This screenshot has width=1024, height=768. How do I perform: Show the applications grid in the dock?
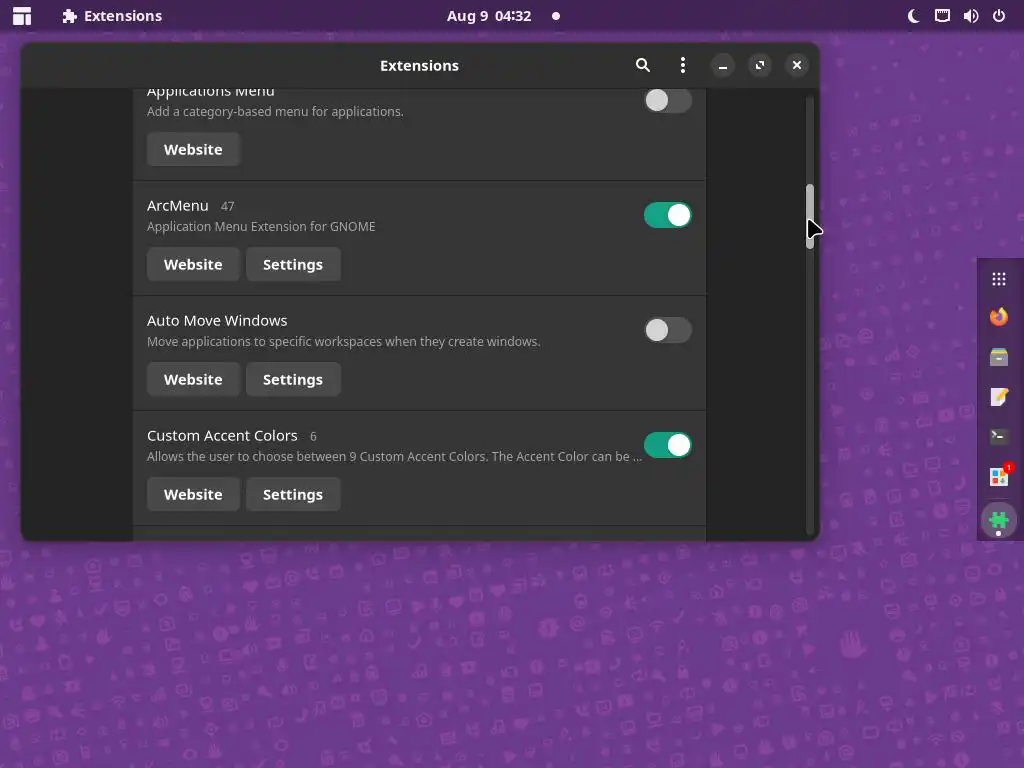pyautogui.click(x=999, y=280)
